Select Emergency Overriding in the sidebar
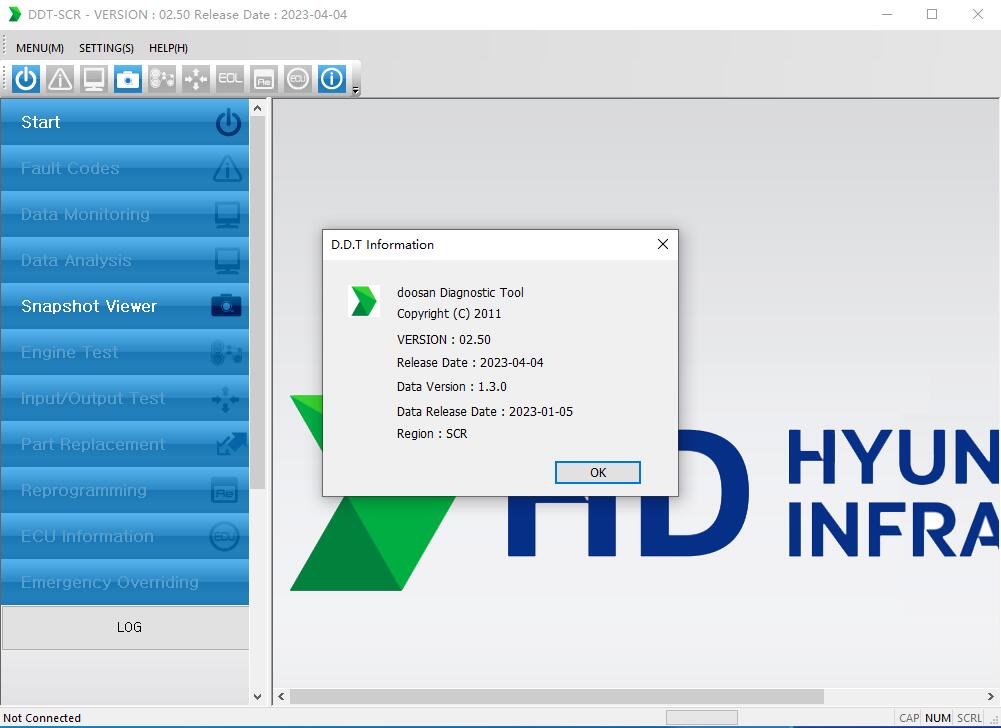This screenshot has width=1001, height=728. point(124,582)
